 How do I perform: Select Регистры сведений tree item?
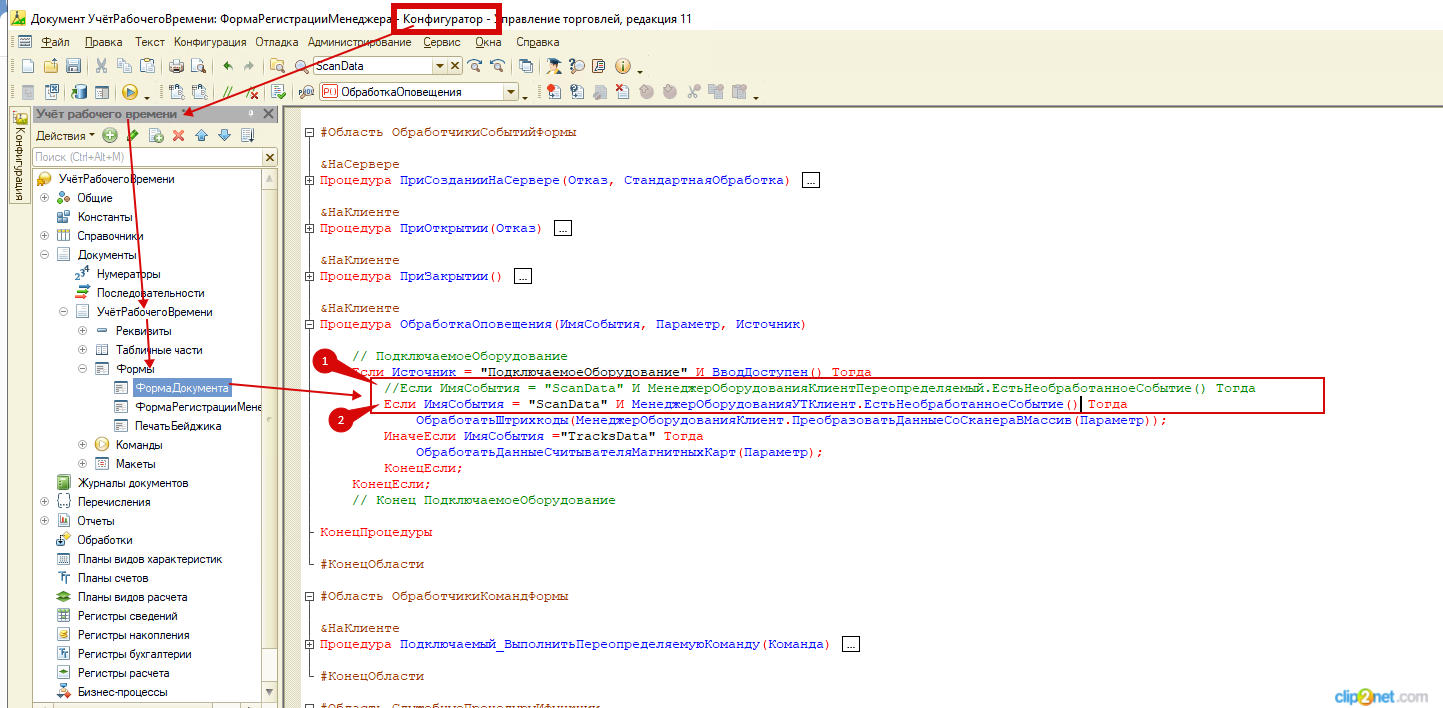[x=127, y=616]
